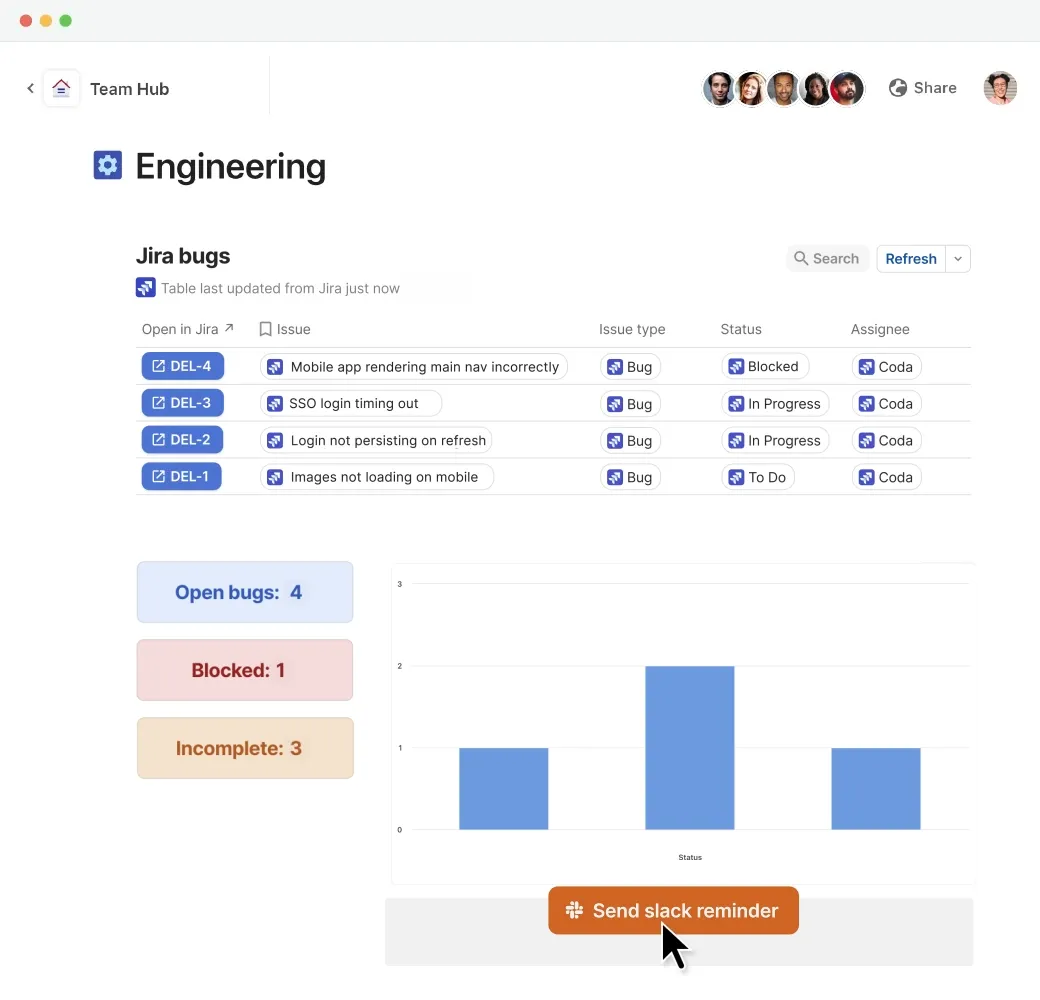Expand the dropdown arrow next to Refresh
Image resolution: width=1040 pixels, height=1000 pixels.
click(x=958, y=259)
